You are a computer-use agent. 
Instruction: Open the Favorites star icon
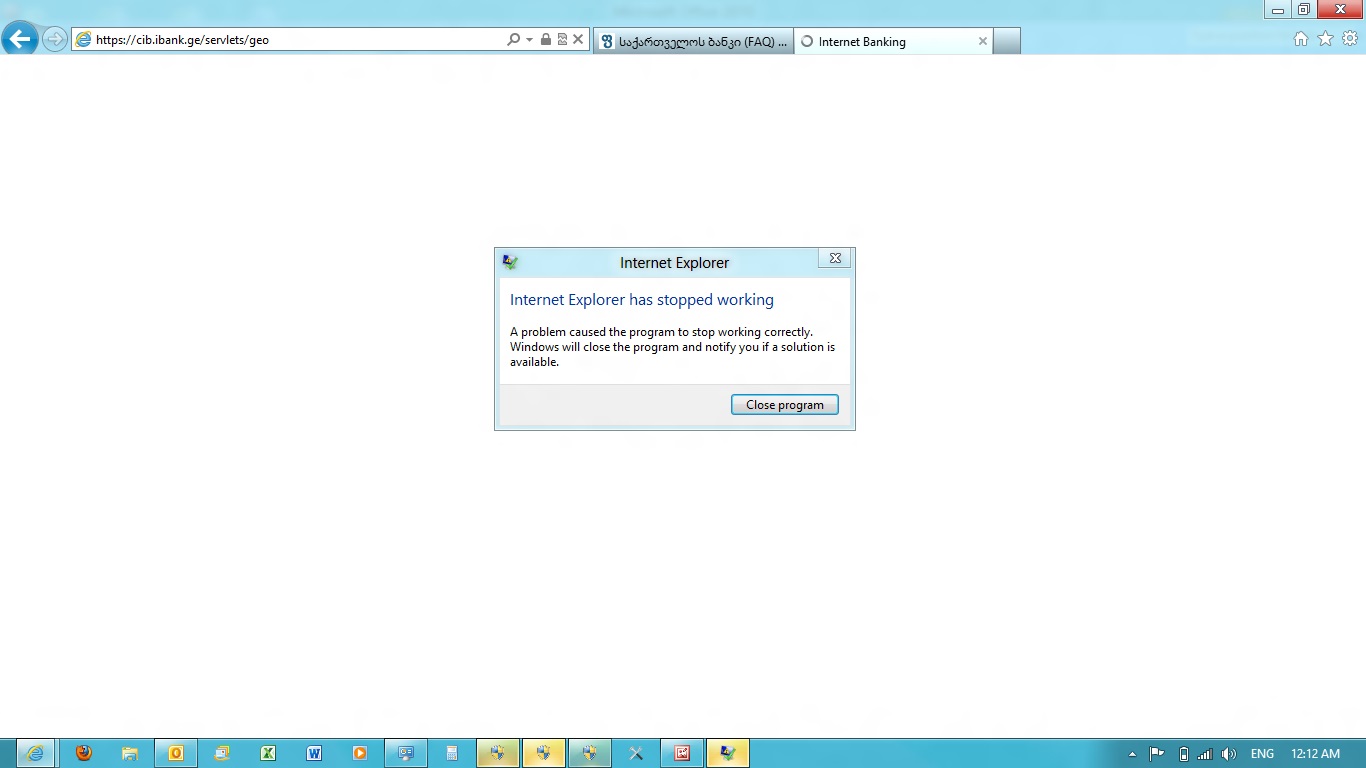(1326, 39)
